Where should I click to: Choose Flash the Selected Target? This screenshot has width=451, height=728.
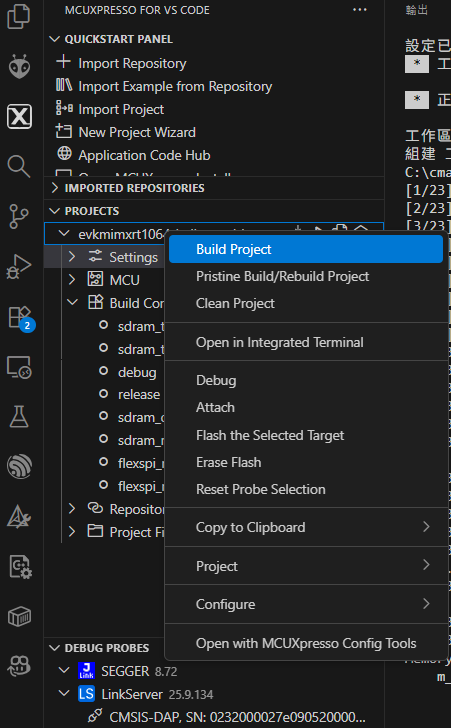click(306, 435)
